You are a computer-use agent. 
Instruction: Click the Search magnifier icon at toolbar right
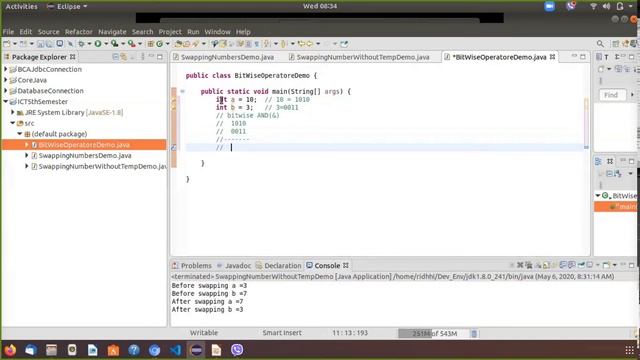tap(600, 44)
